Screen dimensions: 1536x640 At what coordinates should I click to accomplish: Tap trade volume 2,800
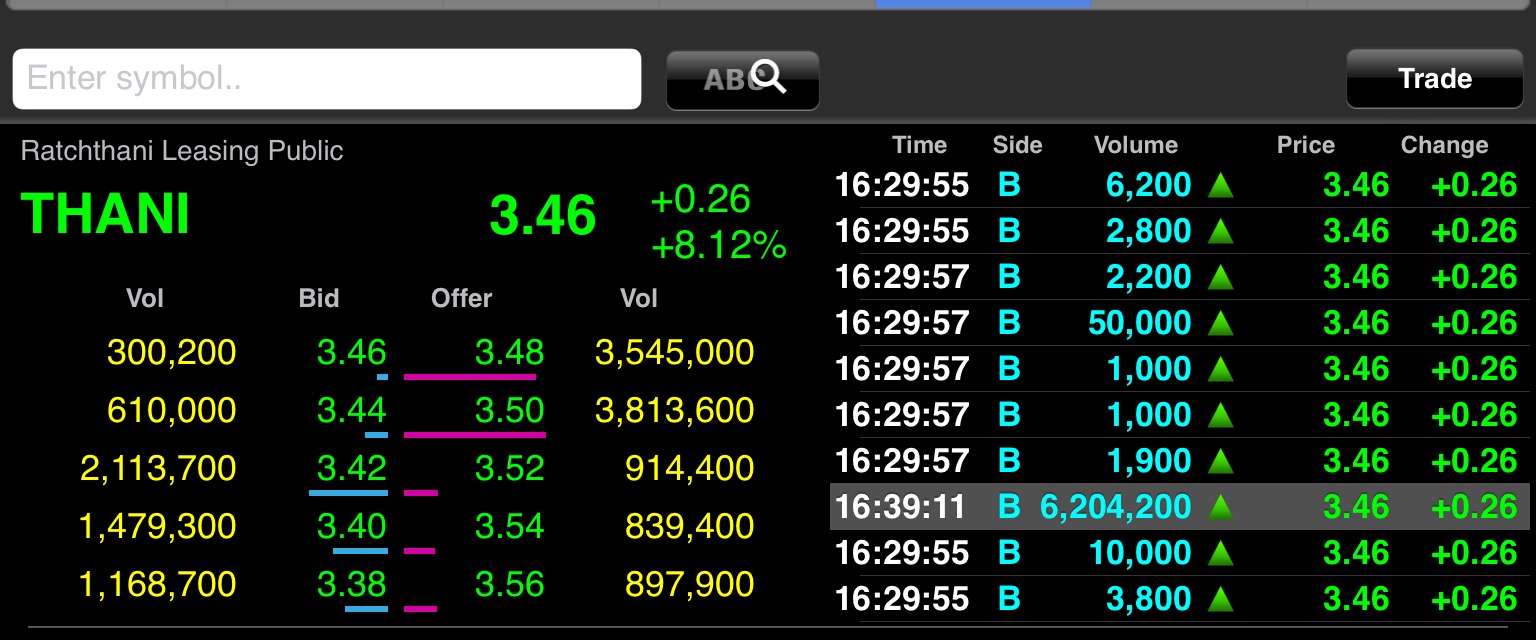(x=1149, y=231)
